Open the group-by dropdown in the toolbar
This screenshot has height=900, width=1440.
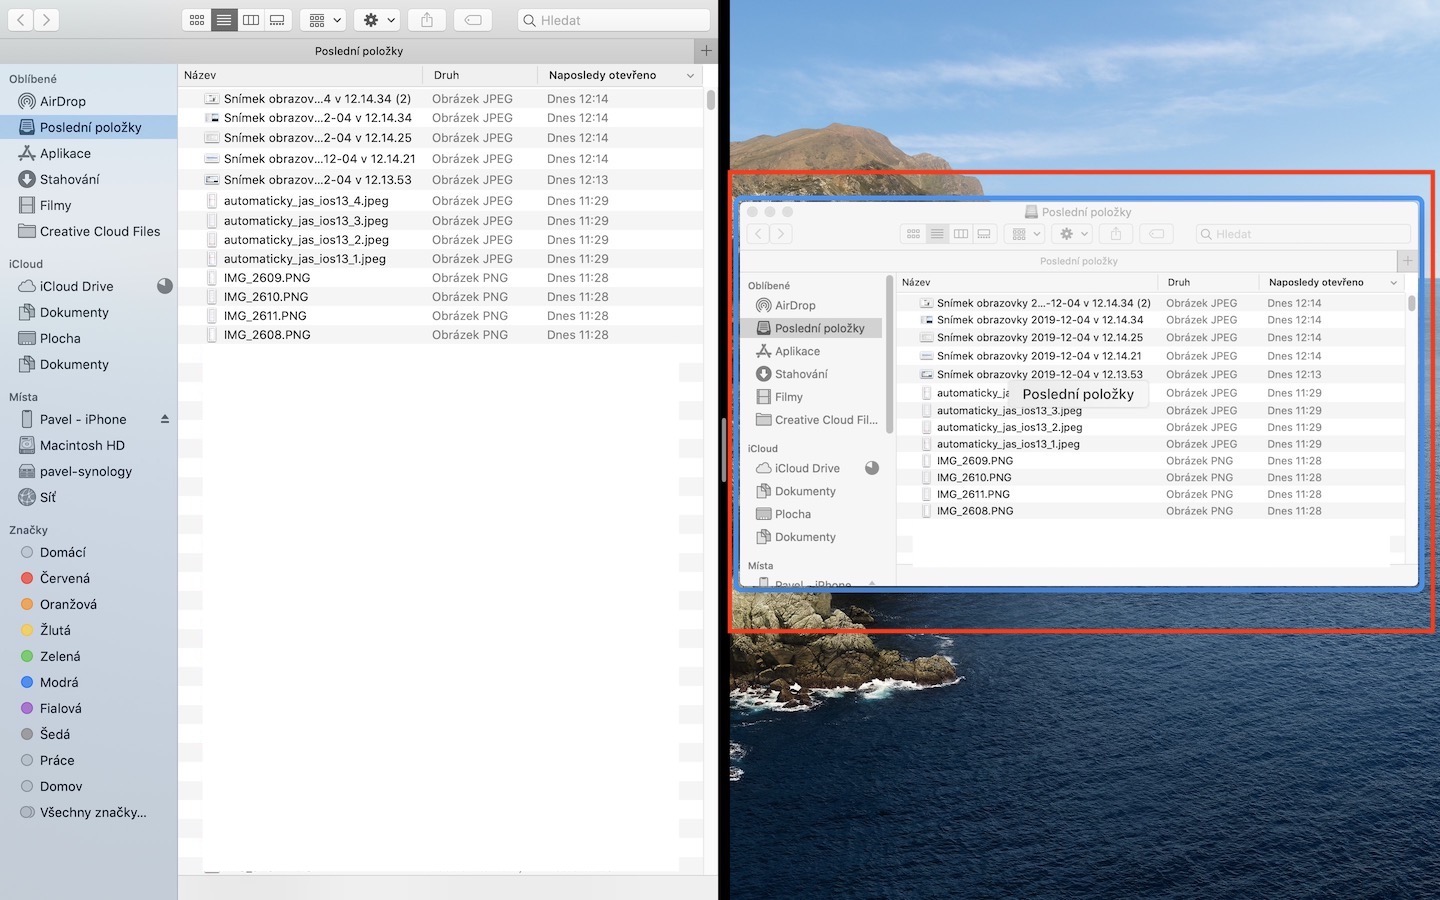(324, 20)
